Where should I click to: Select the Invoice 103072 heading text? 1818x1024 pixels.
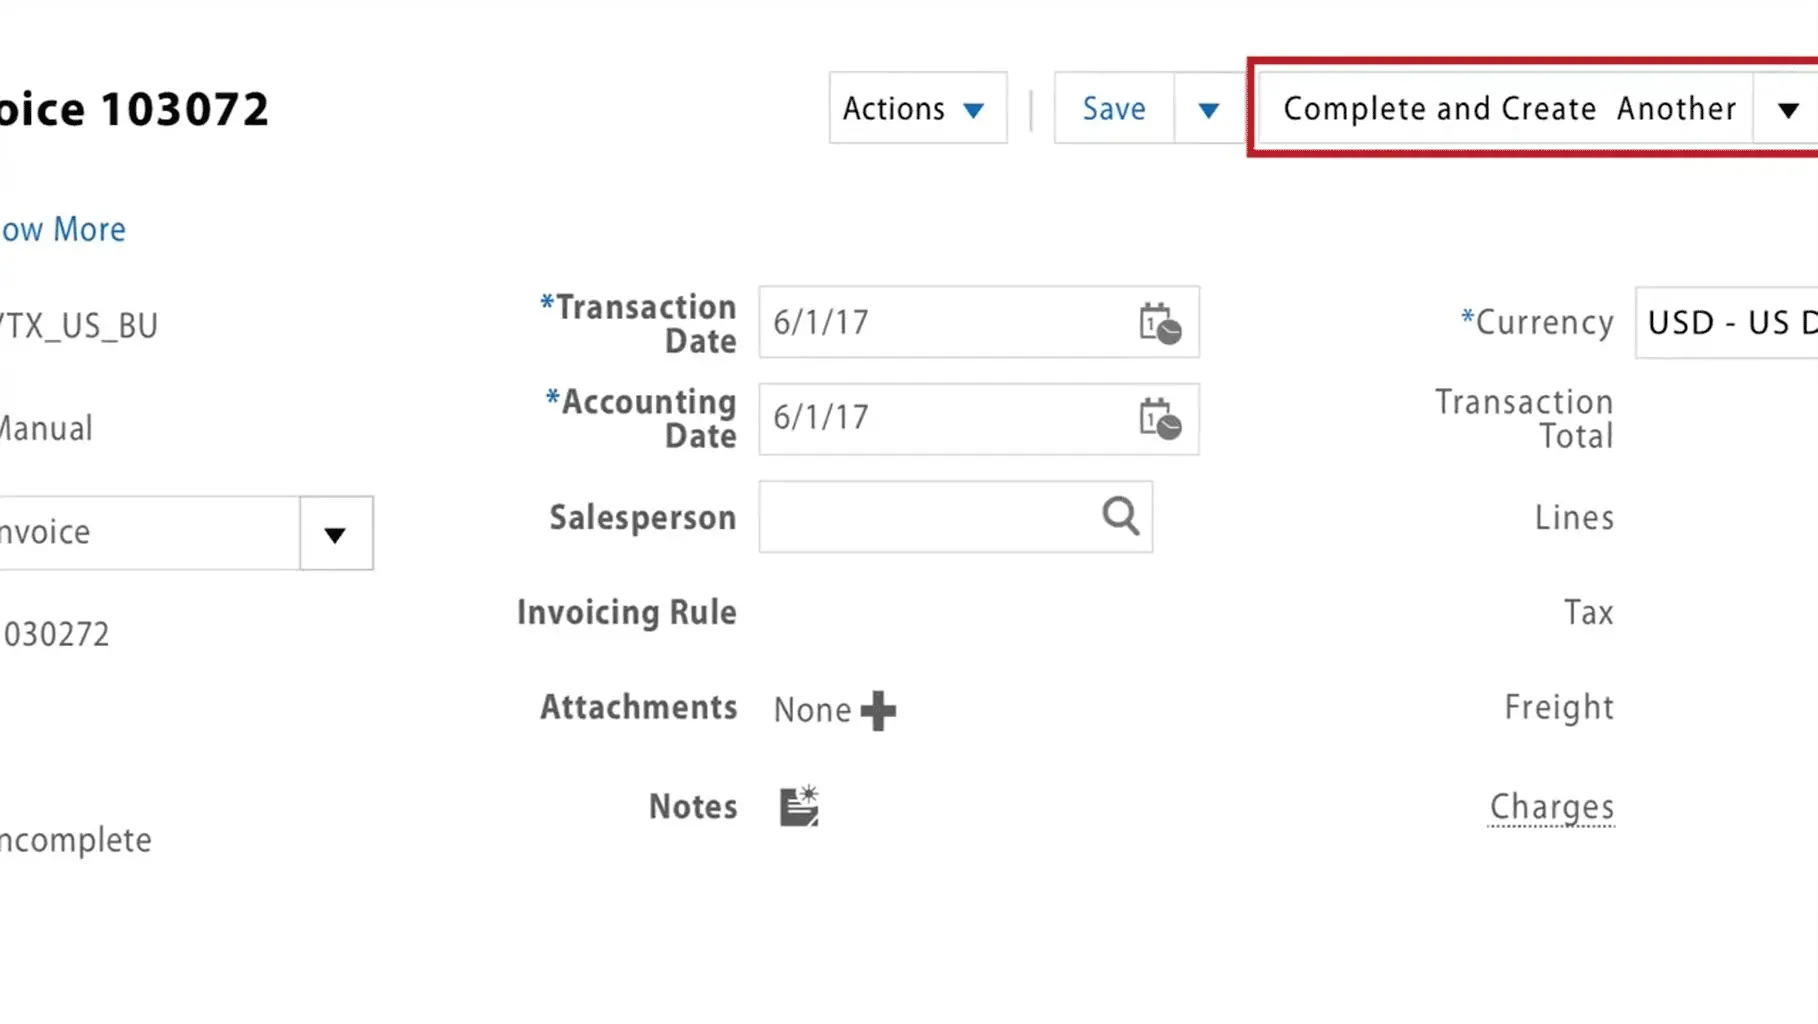134,109
